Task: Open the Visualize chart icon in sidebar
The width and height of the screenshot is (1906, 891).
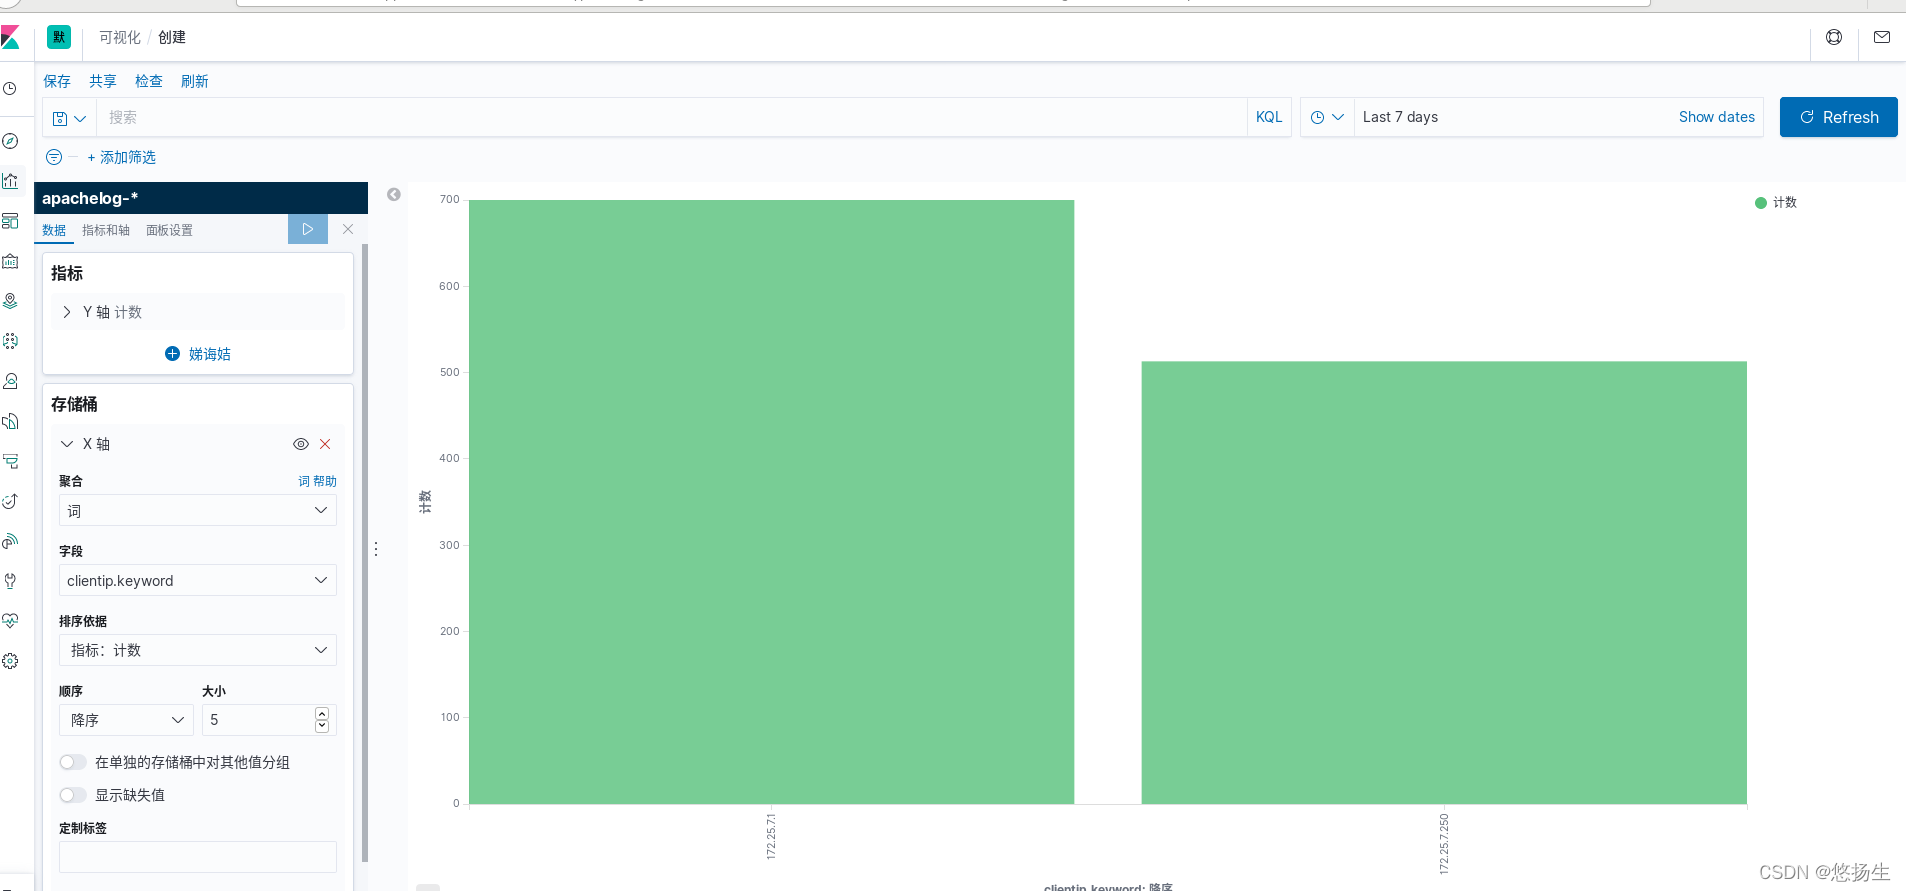Action: click(10, 181)
